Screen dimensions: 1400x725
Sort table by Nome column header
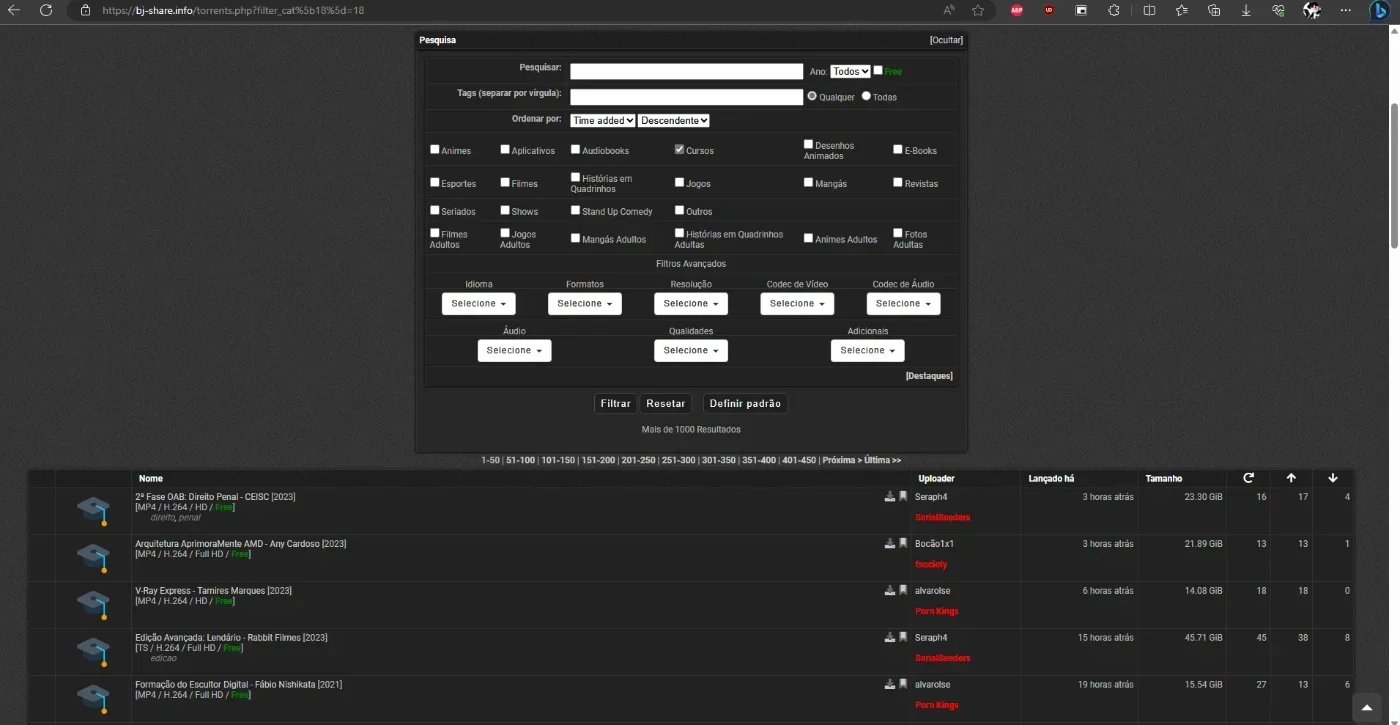150,478
